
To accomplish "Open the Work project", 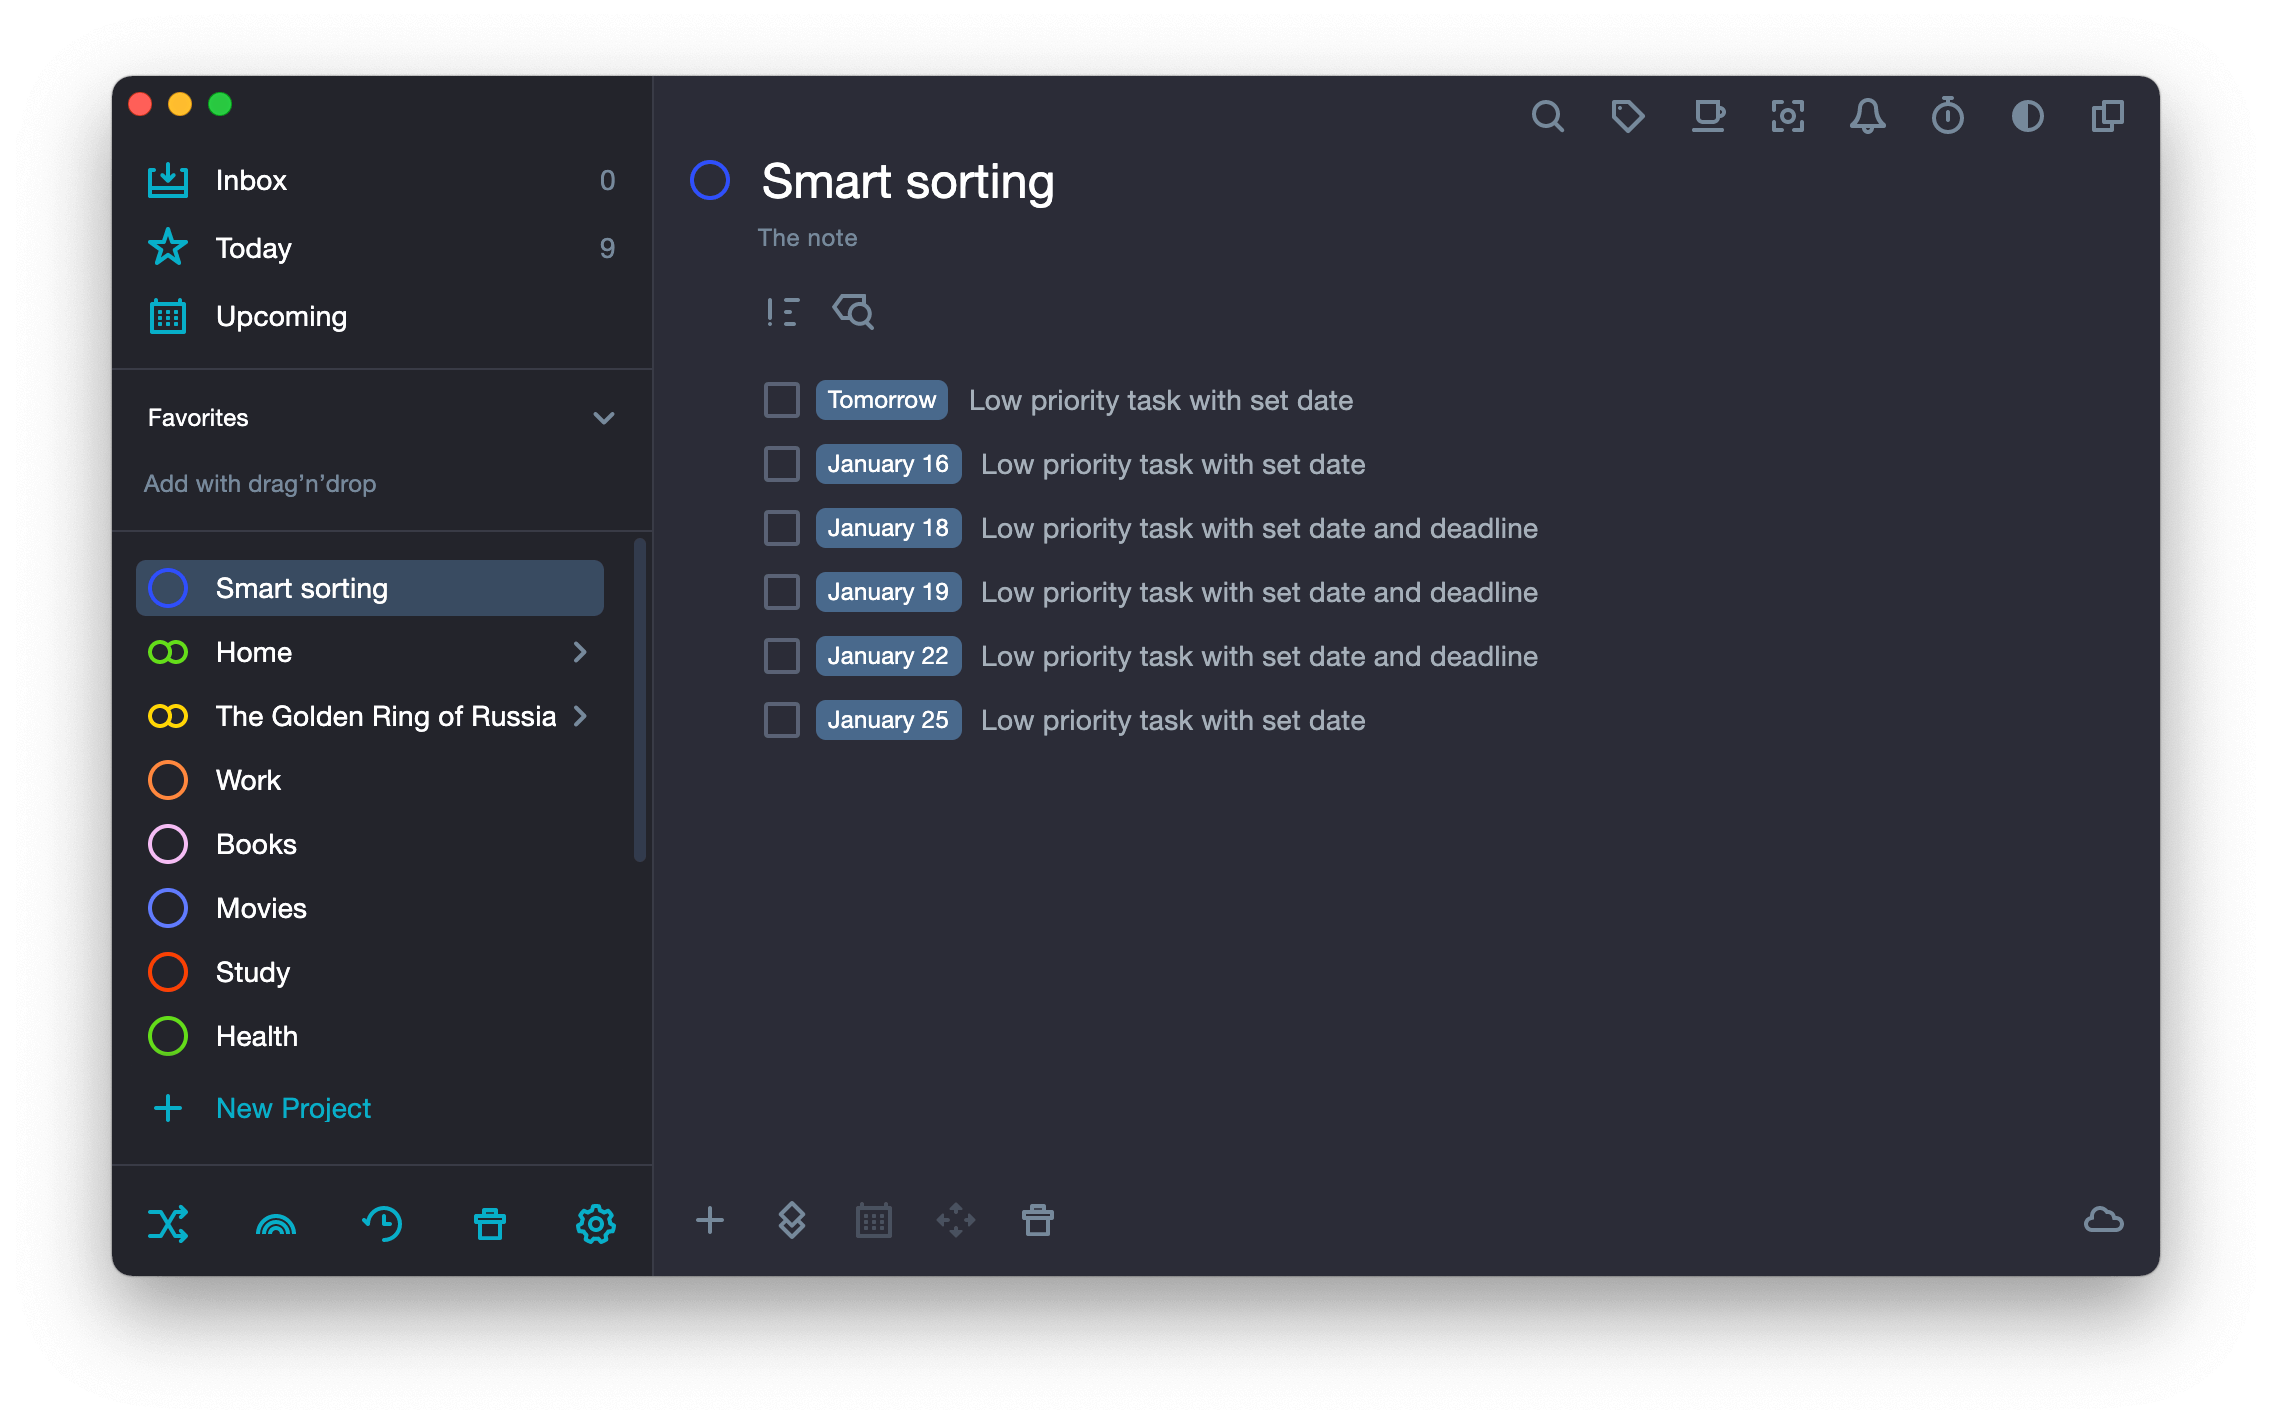I will tap(370, 780).
